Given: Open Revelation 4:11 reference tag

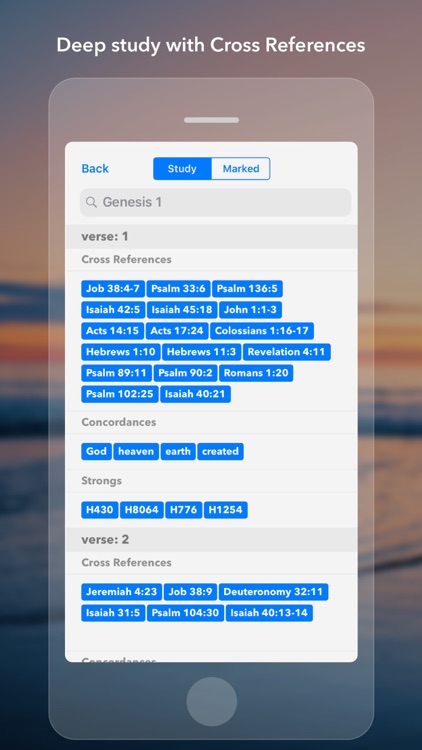Looking at the screenshot, I should pos(287,352).
